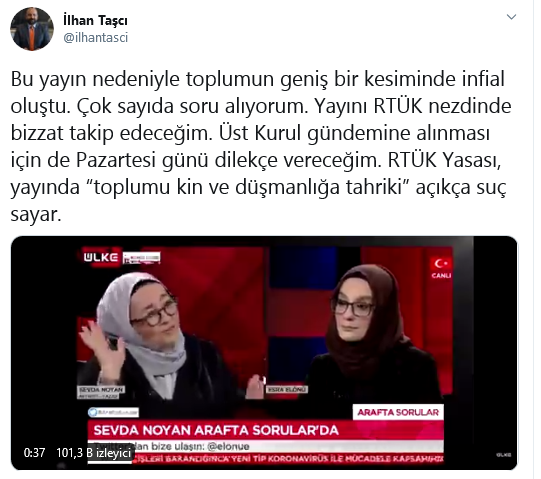
Task: Open İlhan Taşcı's profile picture
Action: (32, 29)
